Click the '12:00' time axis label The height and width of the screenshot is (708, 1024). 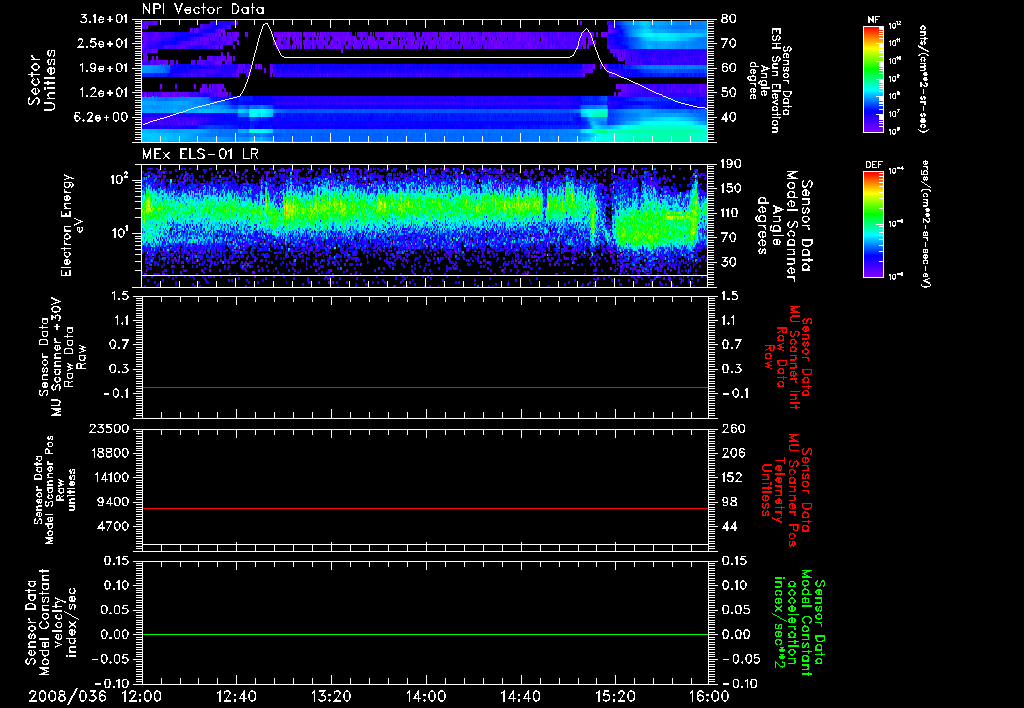pyautogui.click(x=142, y=696)
